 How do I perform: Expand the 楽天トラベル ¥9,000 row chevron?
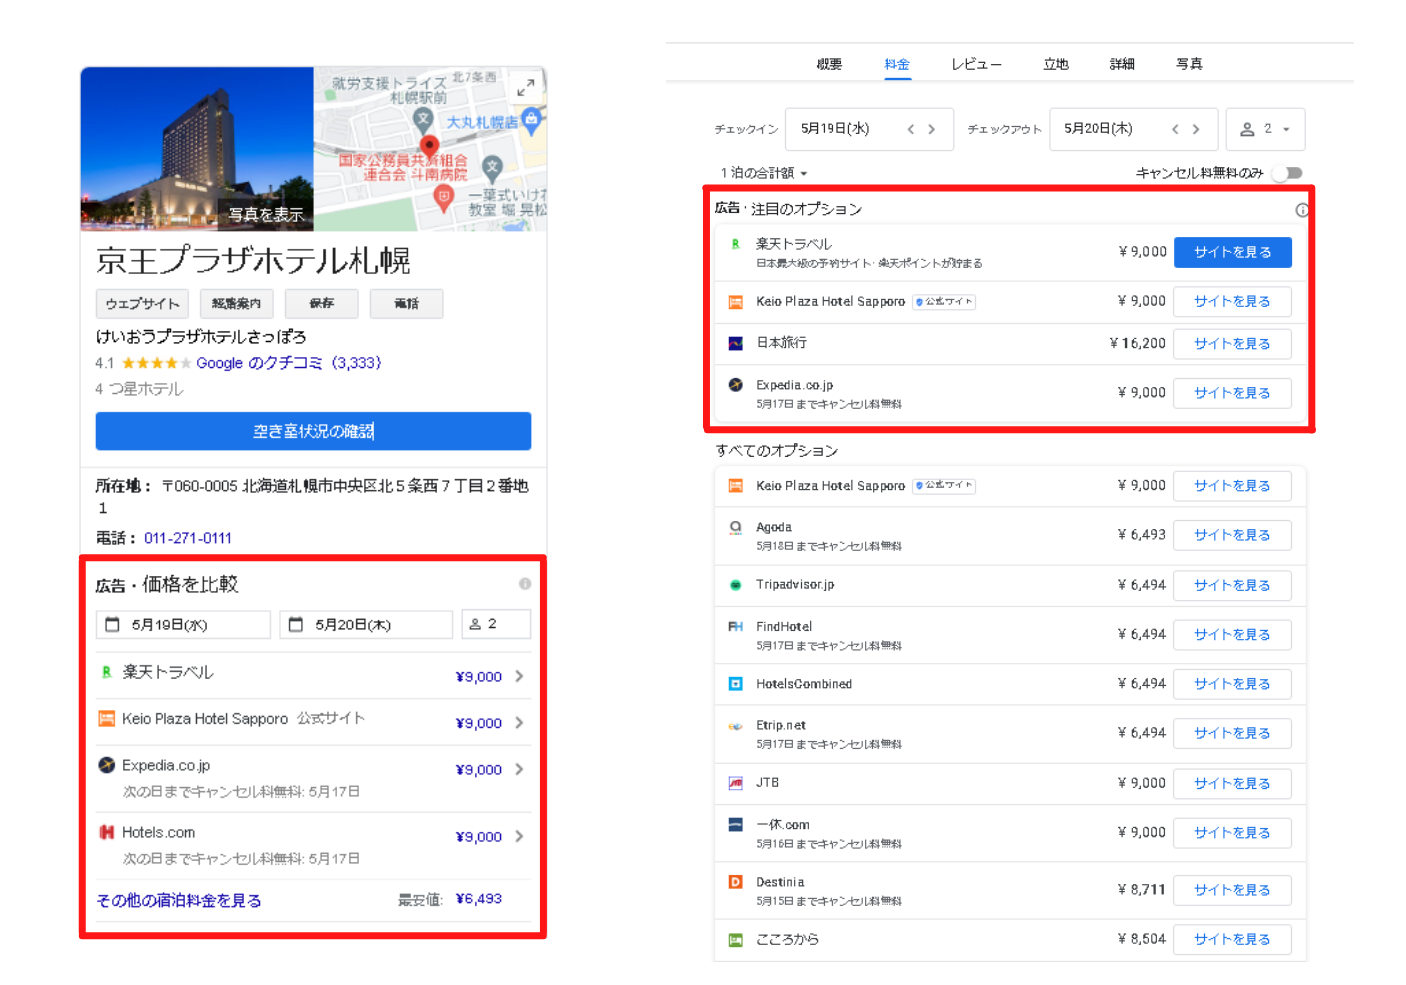(x=519, y=677)
